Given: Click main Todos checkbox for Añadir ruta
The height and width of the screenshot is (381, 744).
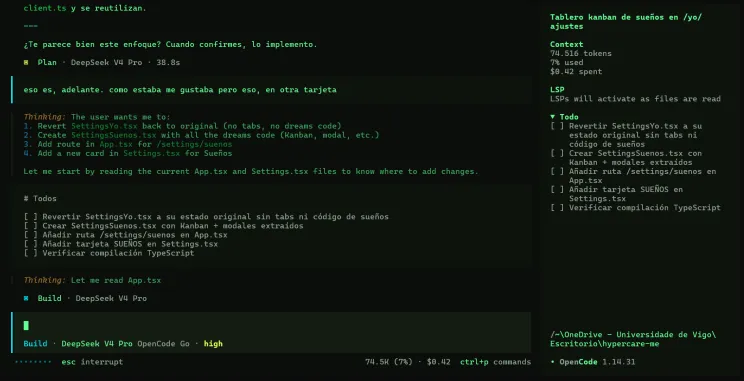Looking at the screenshot, I should [30, 235].
